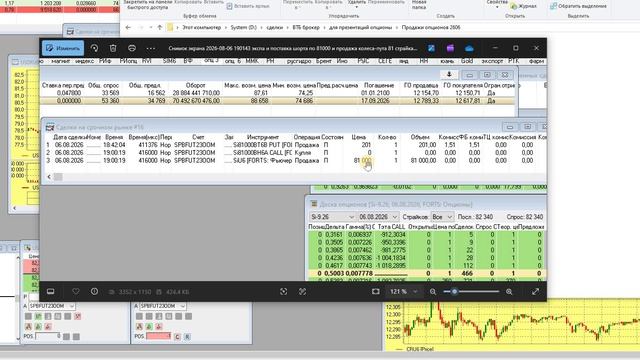Click the fit-to-window icon beside zoom percent
Viewport: 640px width, 360px height.
point(376,291)
